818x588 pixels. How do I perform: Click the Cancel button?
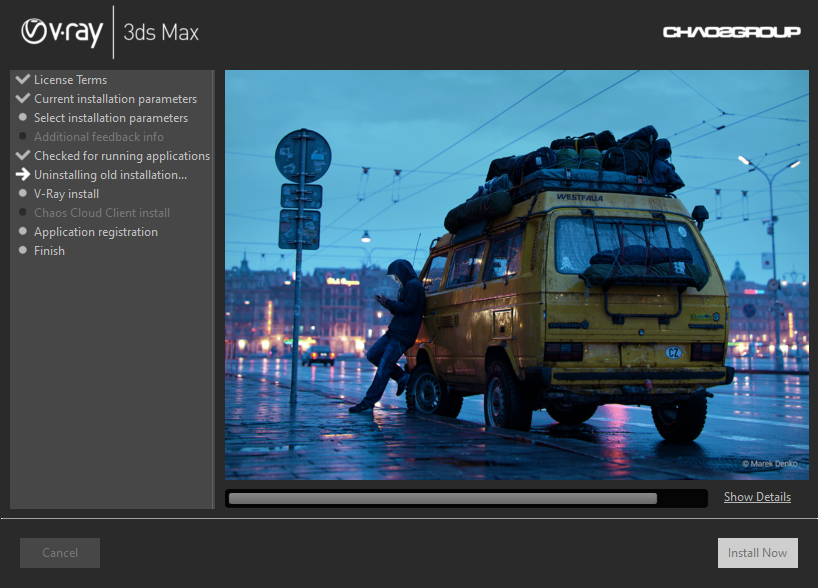[x=59, y=552]
